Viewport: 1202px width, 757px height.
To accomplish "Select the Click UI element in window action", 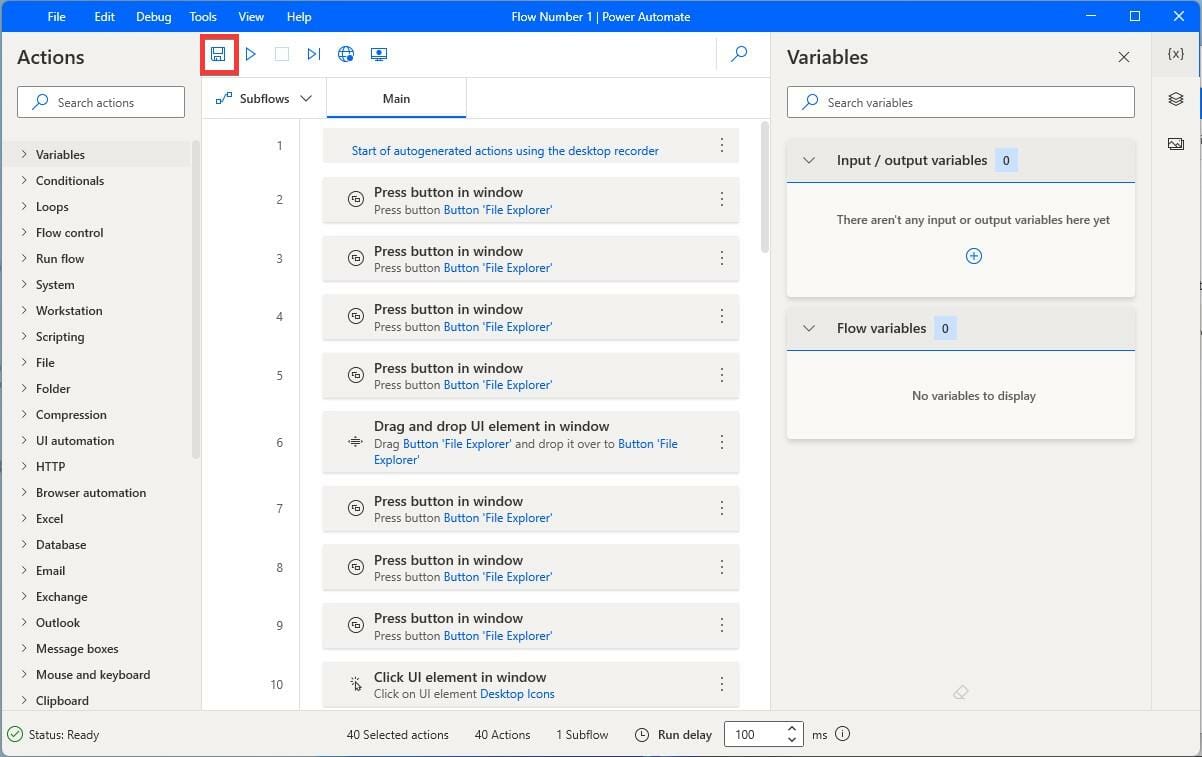I will pyautogui.click(x=531, y=685).
